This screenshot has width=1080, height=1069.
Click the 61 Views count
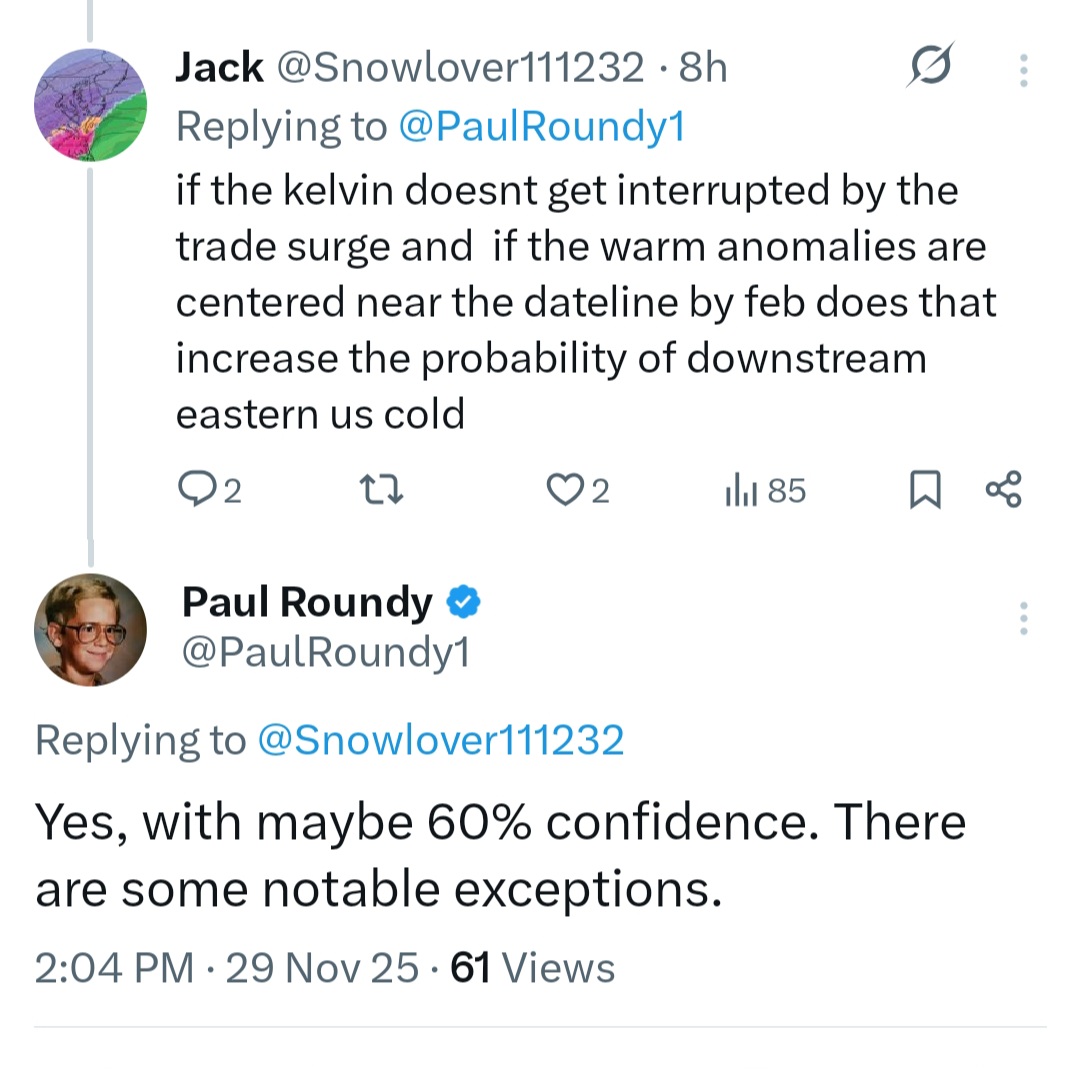(533, 968)
